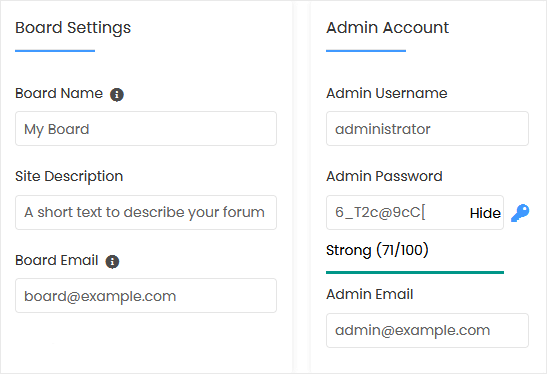
Task: Click into the Site Description text box
Action: coord(146,212)
